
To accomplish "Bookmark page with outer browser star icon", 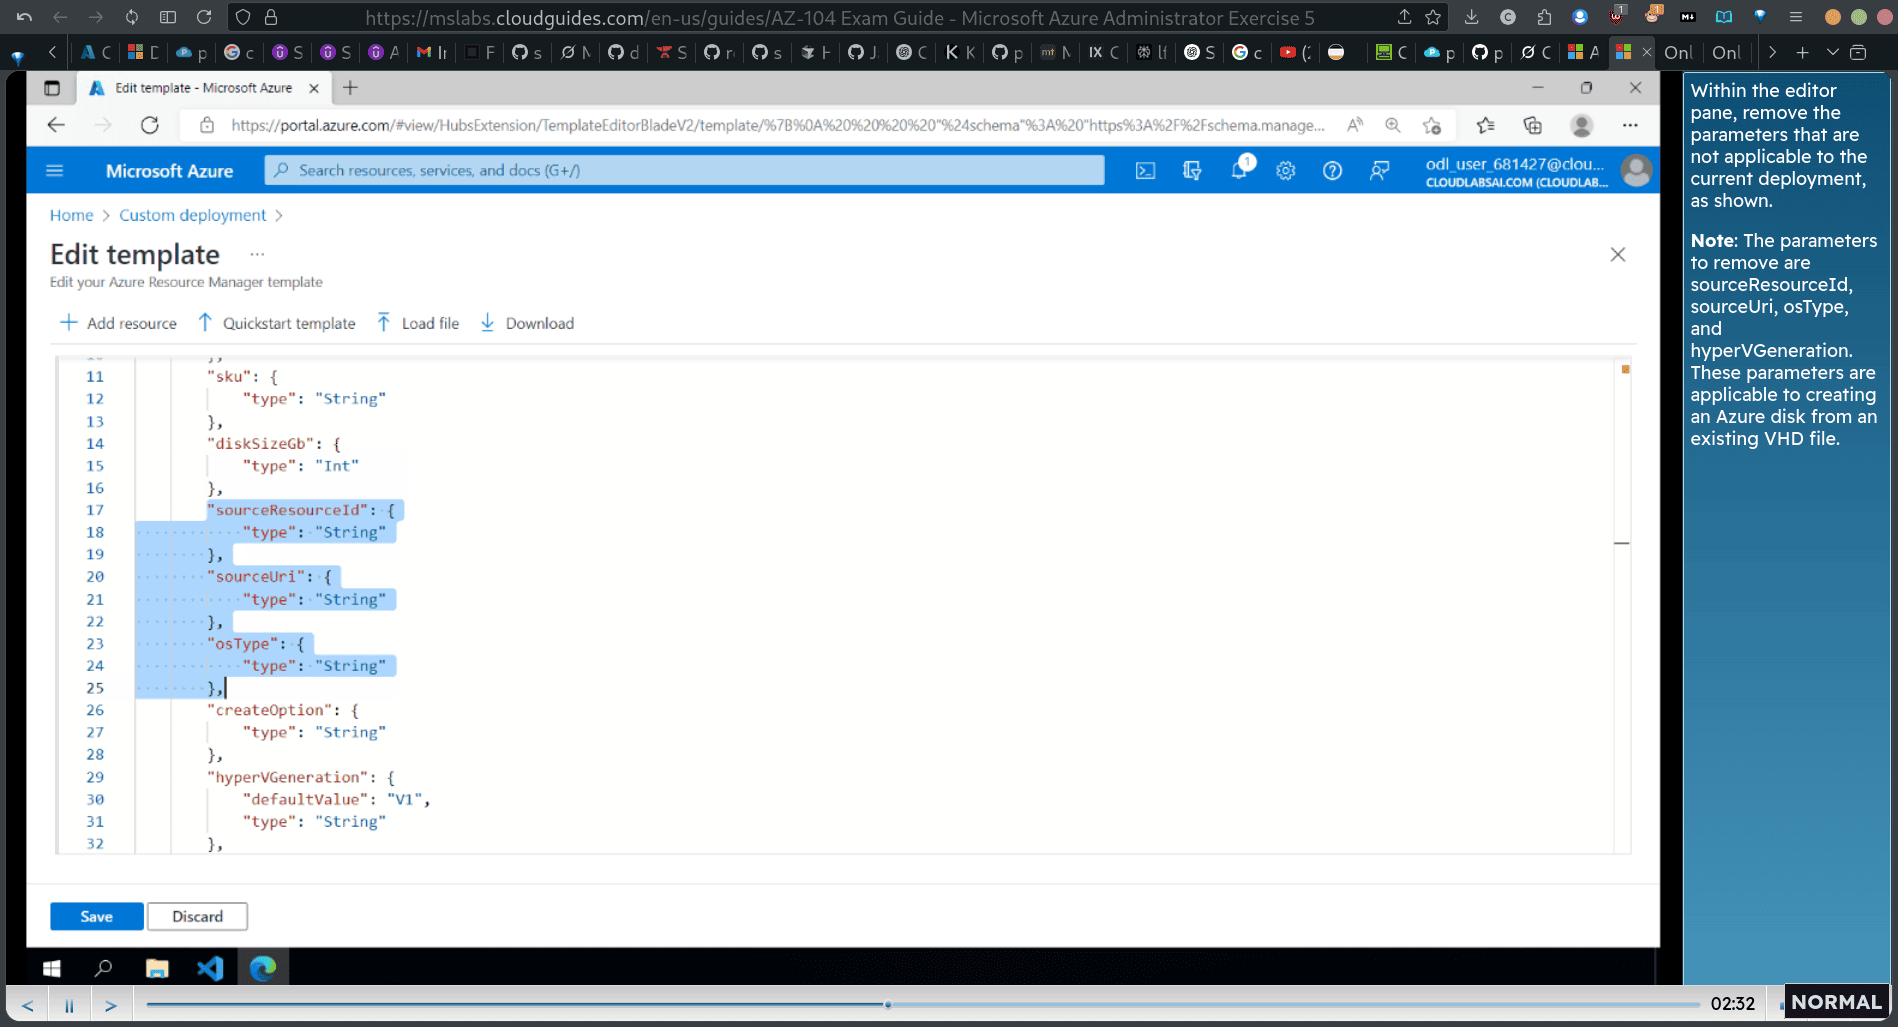I will pos(1433,17).
